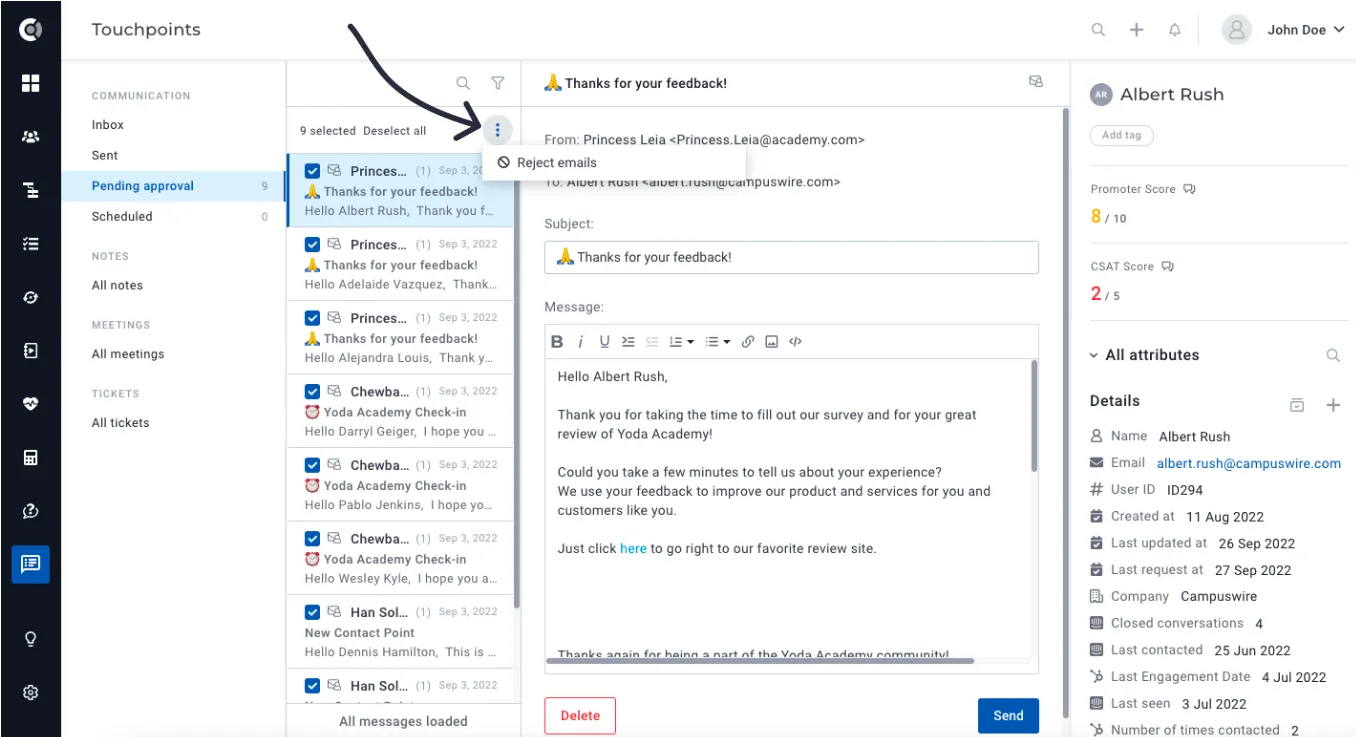Open All notes
This screenshot has width=1356, height=737.
117,285
